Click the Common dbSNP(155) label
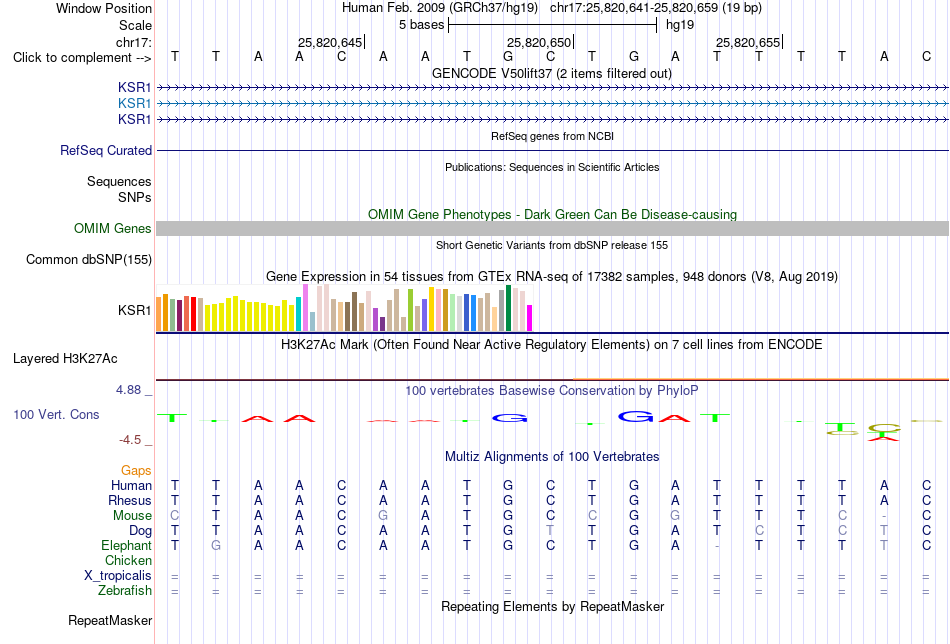The width and height of the screenshot is (950, 644). click(x=88, y=259)
